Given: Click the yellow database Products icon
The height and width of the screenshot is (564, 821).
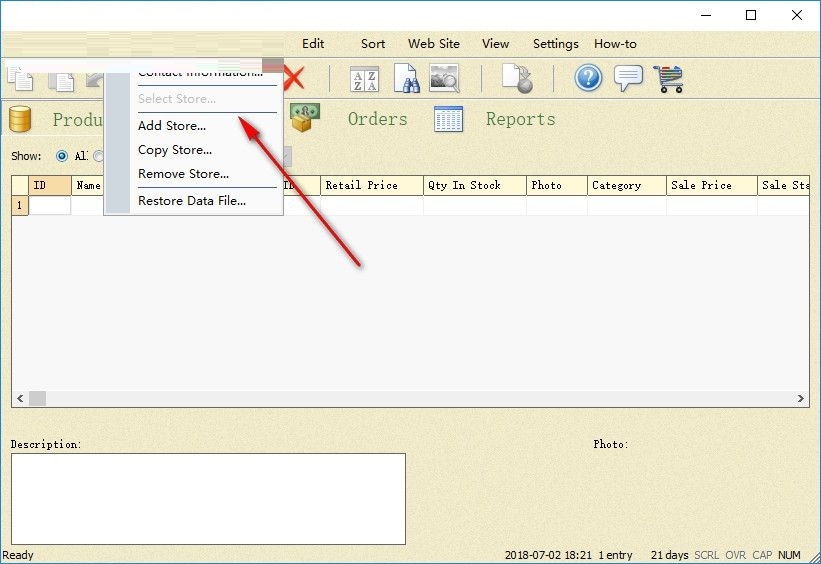Looking at the screenshot, I should pyautogui.click(x=20, y=119).
